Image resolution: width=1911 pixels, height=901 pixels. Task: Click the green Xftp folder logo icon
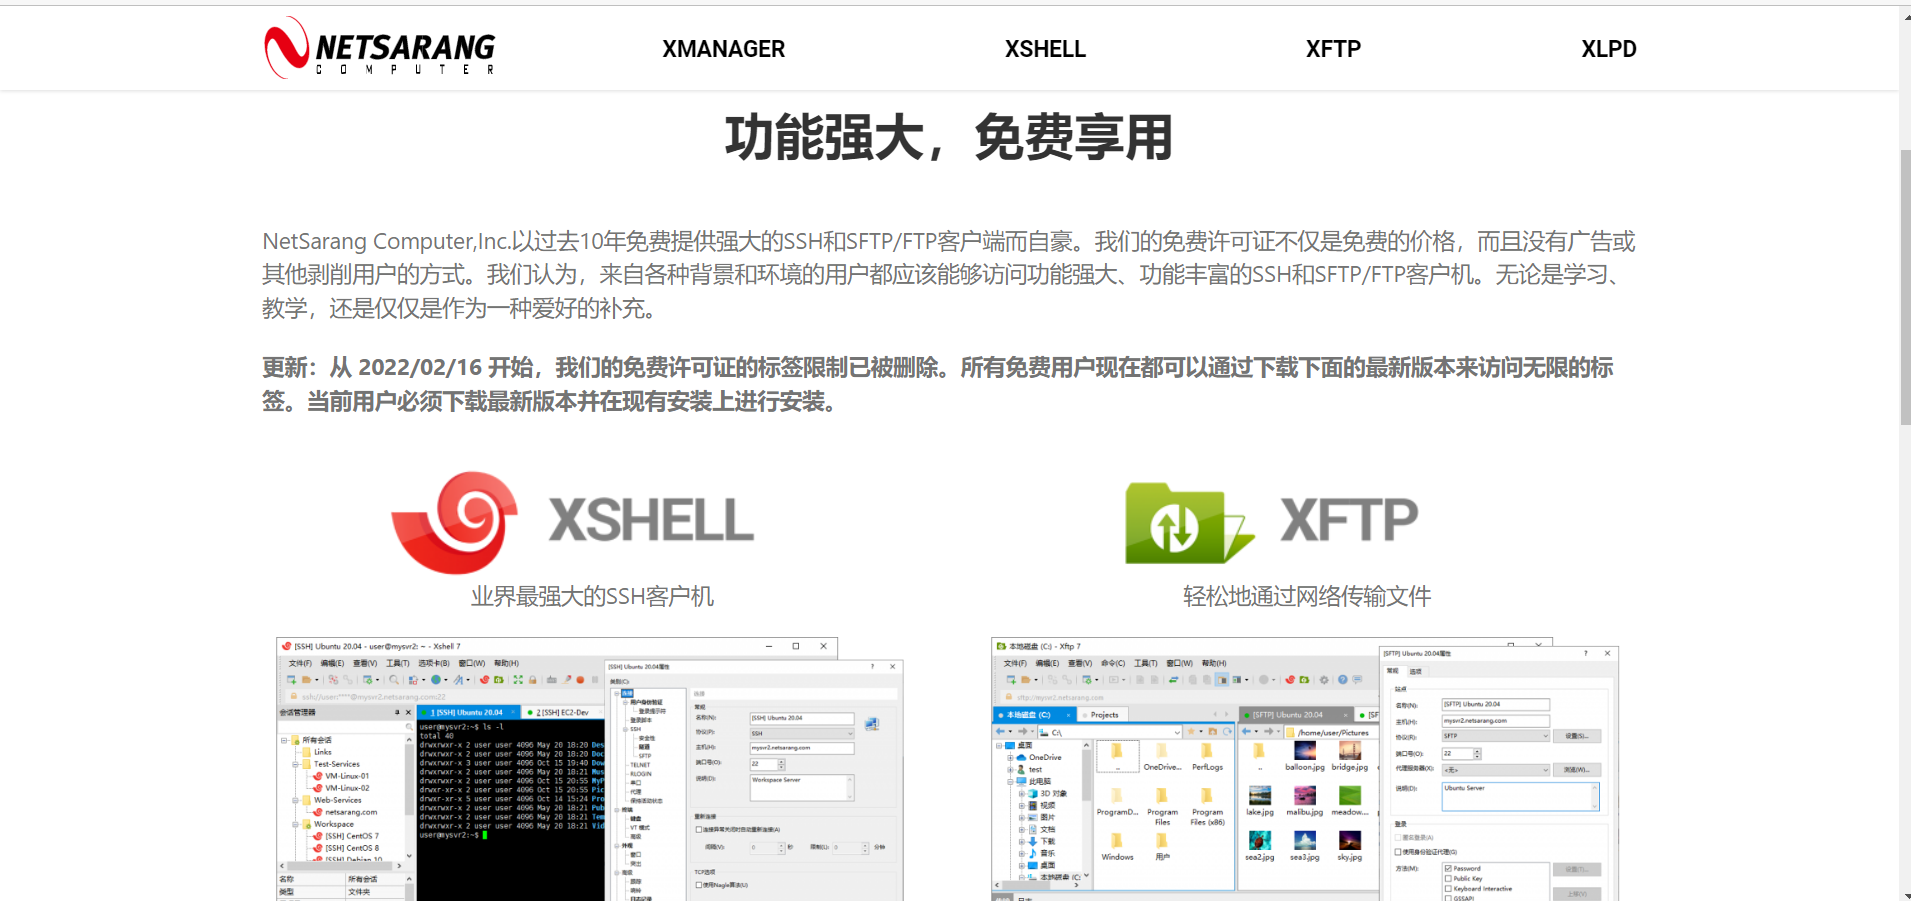click(x=1188, y=523)
